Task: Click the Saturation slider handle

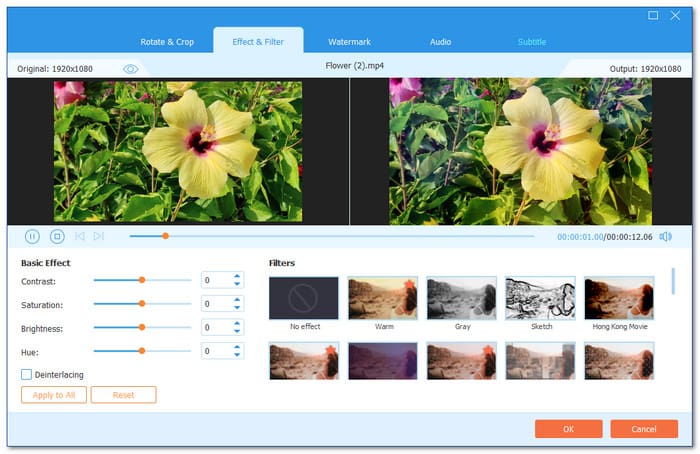Action: tap(142, 304)
